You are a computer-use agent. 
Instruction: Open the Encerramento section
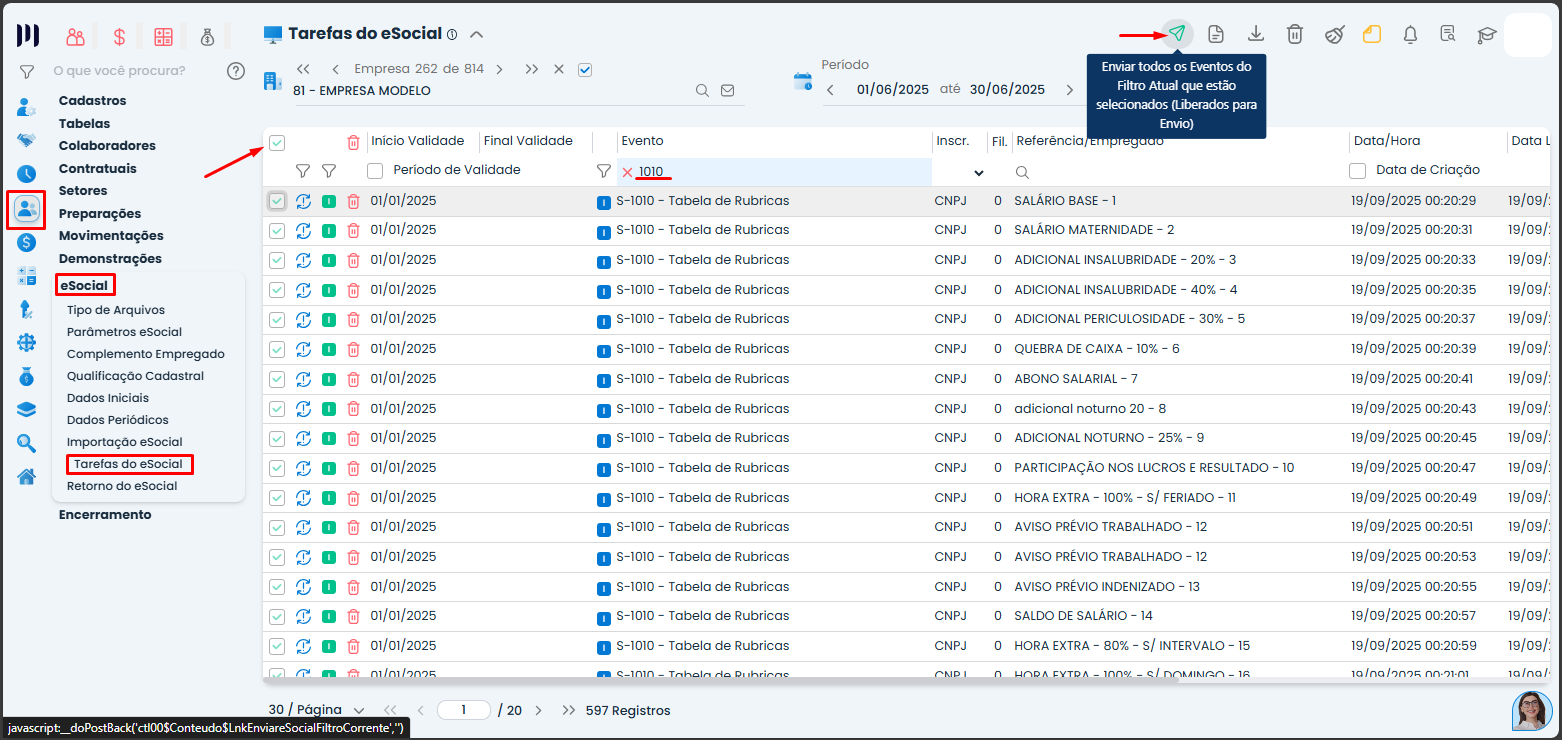coord(105,514)
